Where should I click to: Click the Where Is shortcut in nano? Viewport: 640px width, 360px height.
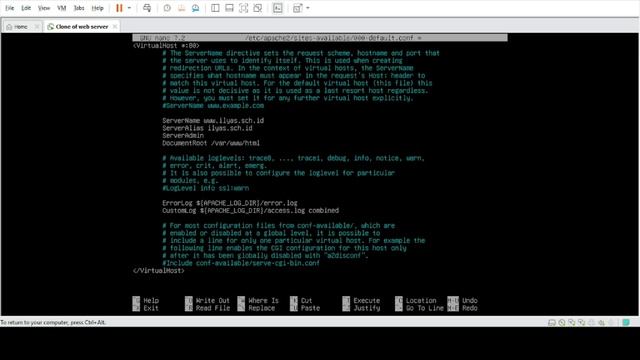258,300
